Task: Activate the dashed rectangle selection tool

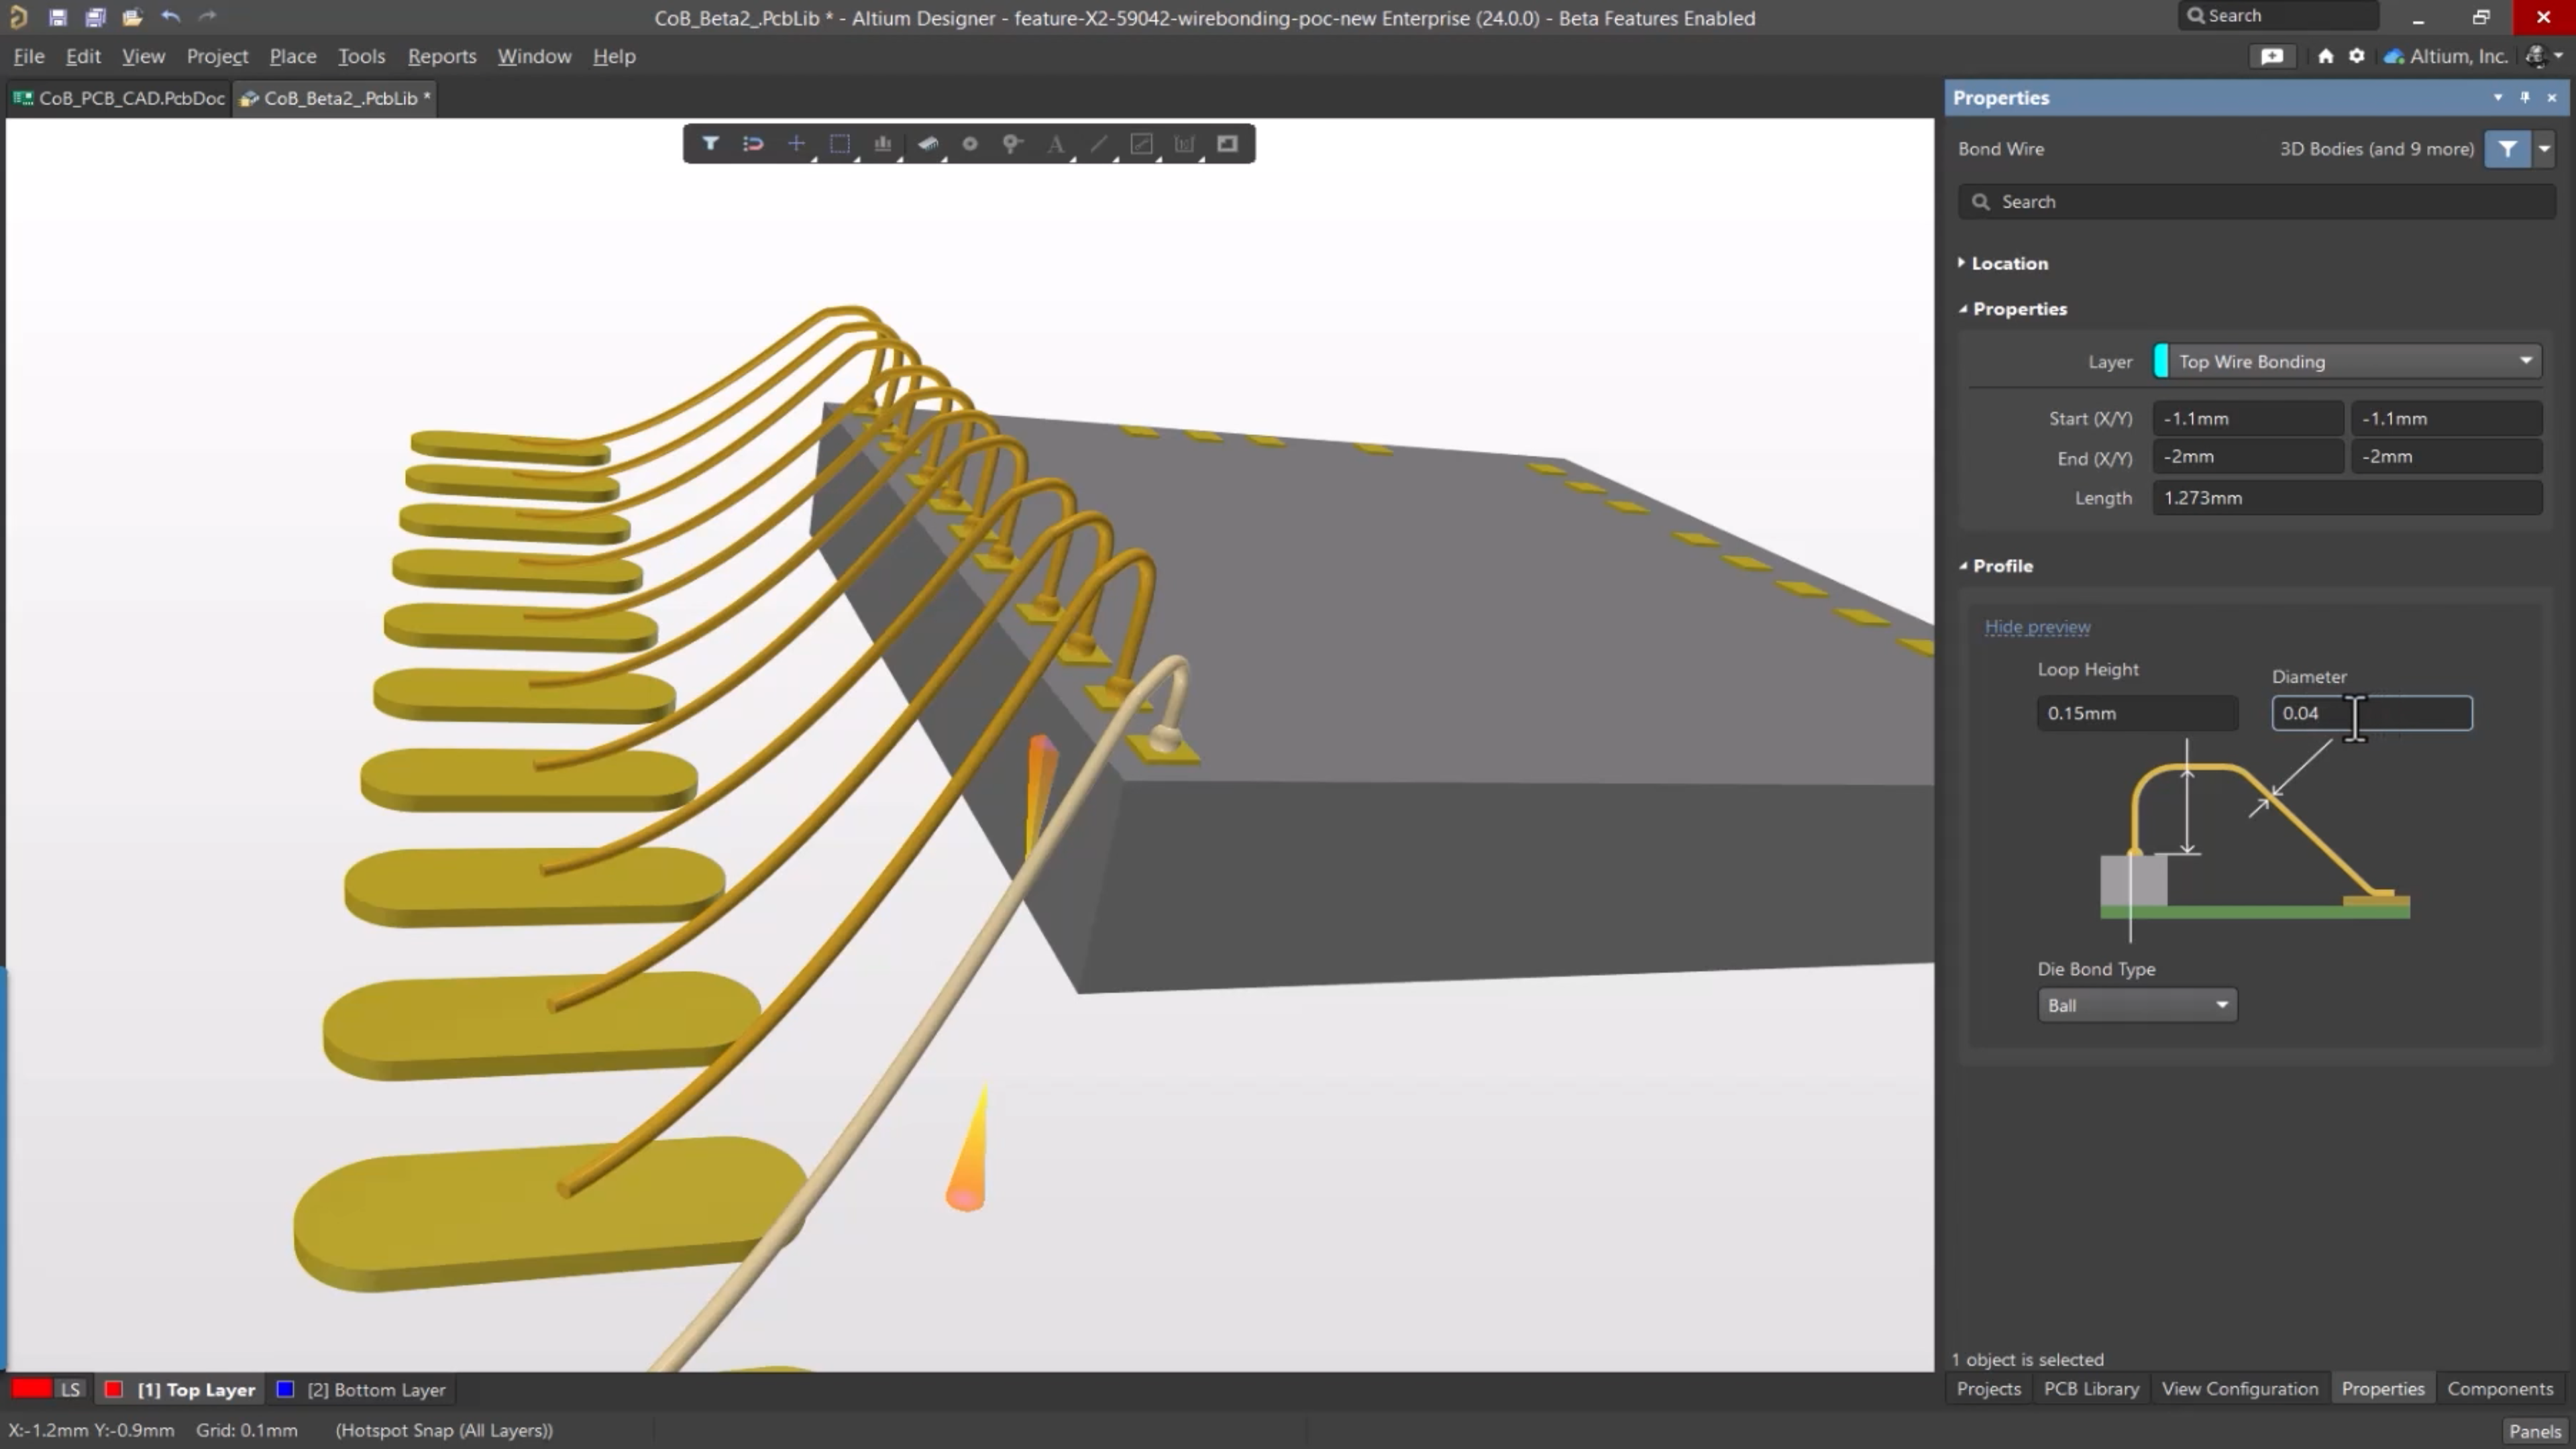Action: point(840,144)
